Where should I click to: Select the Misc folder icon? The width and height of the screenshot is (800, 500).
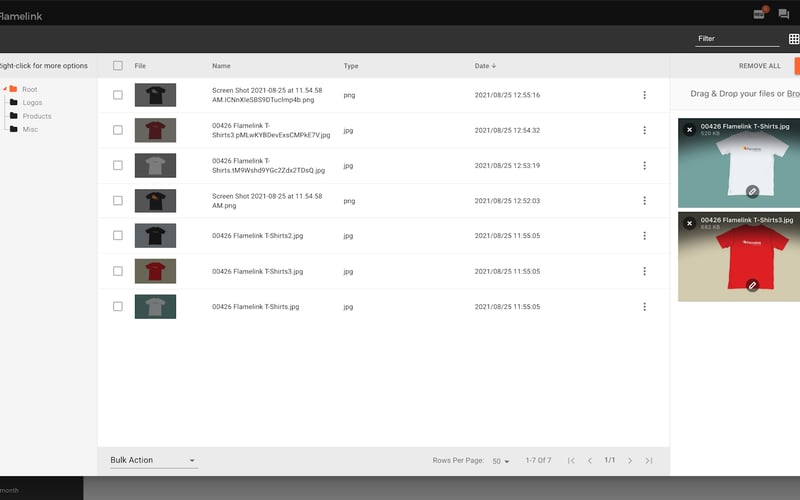14,129
